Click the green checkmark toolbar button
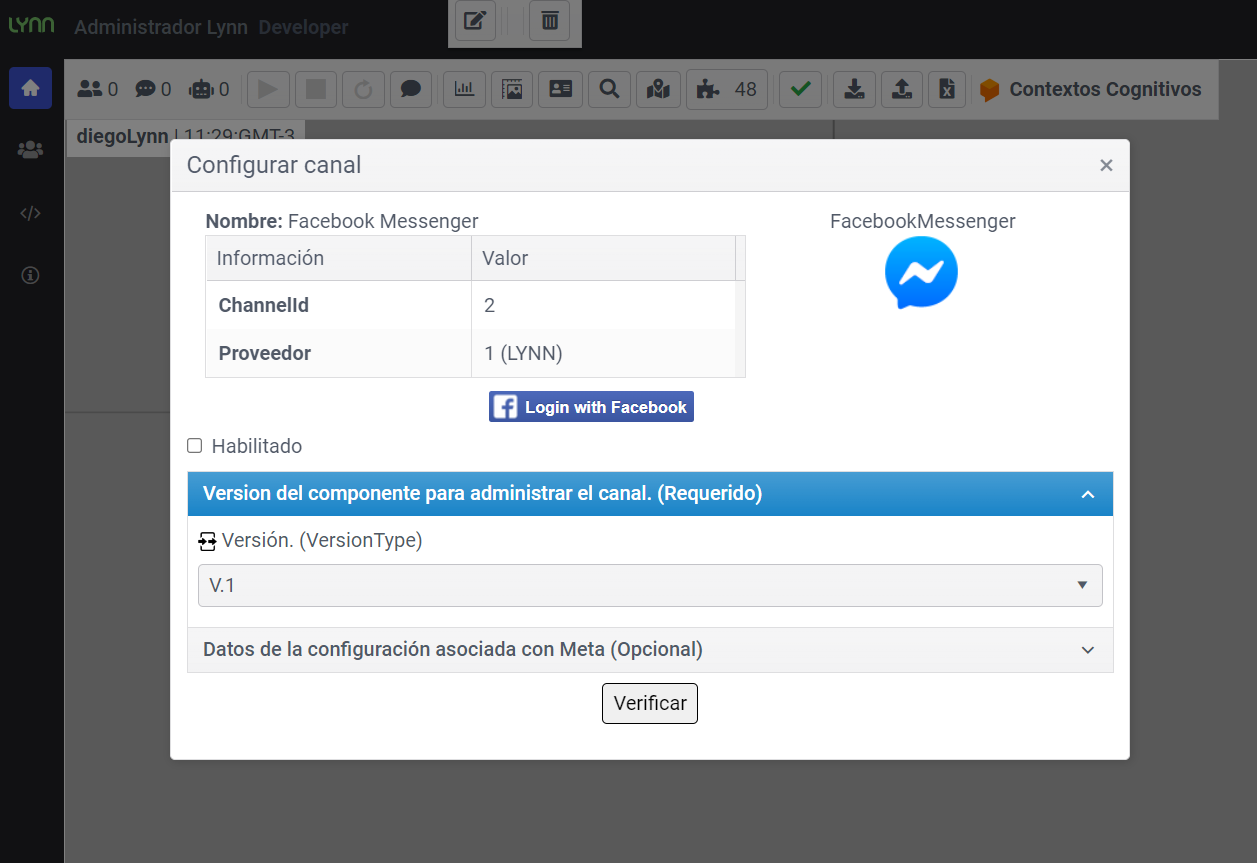The width and height of the screenshot is (1257, 863). pos(800,89)
